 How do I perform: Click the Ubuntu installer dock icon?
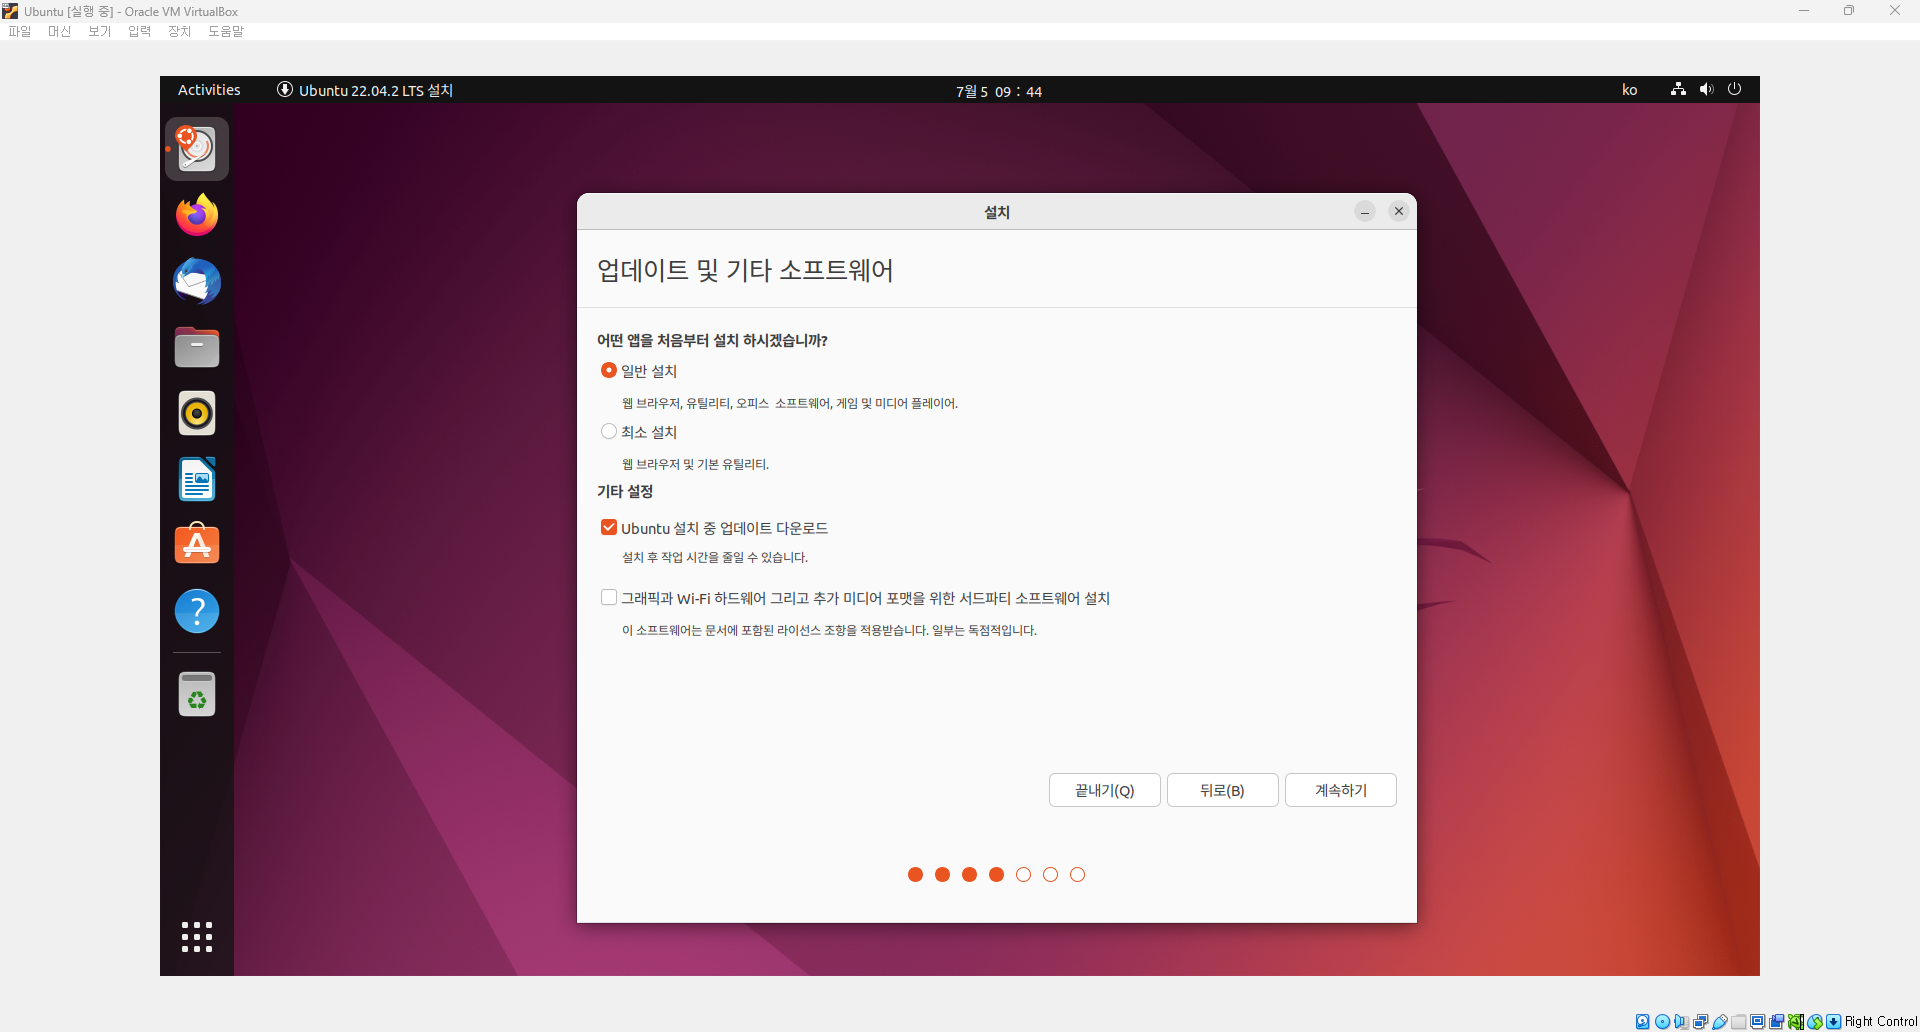pyautogui.click(x=197, y=149)
